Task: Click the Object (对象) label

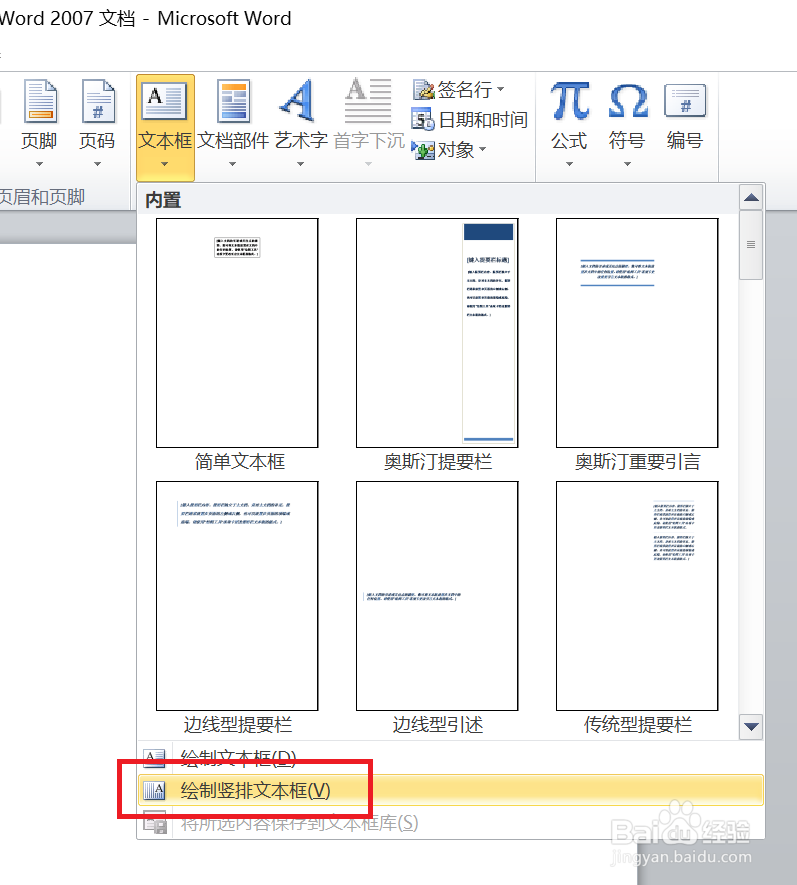Action: pyautogui.click(x=456, y=150)
